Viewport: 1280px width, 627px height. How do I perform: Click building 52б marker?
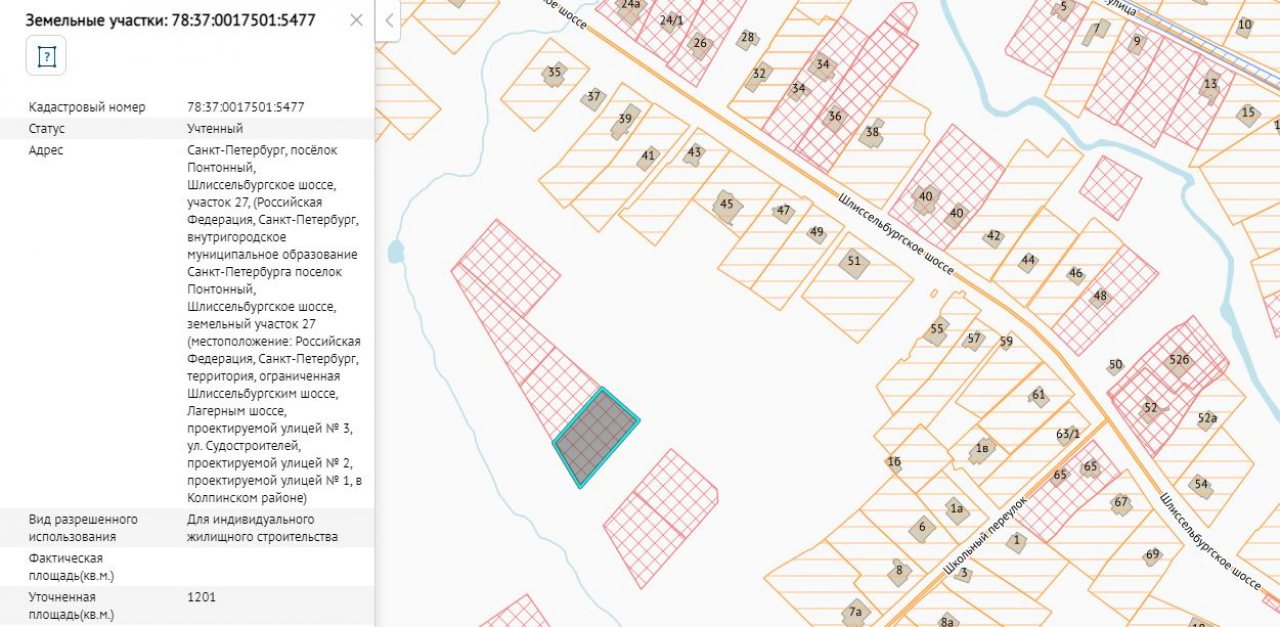[x=1179, y=361]
